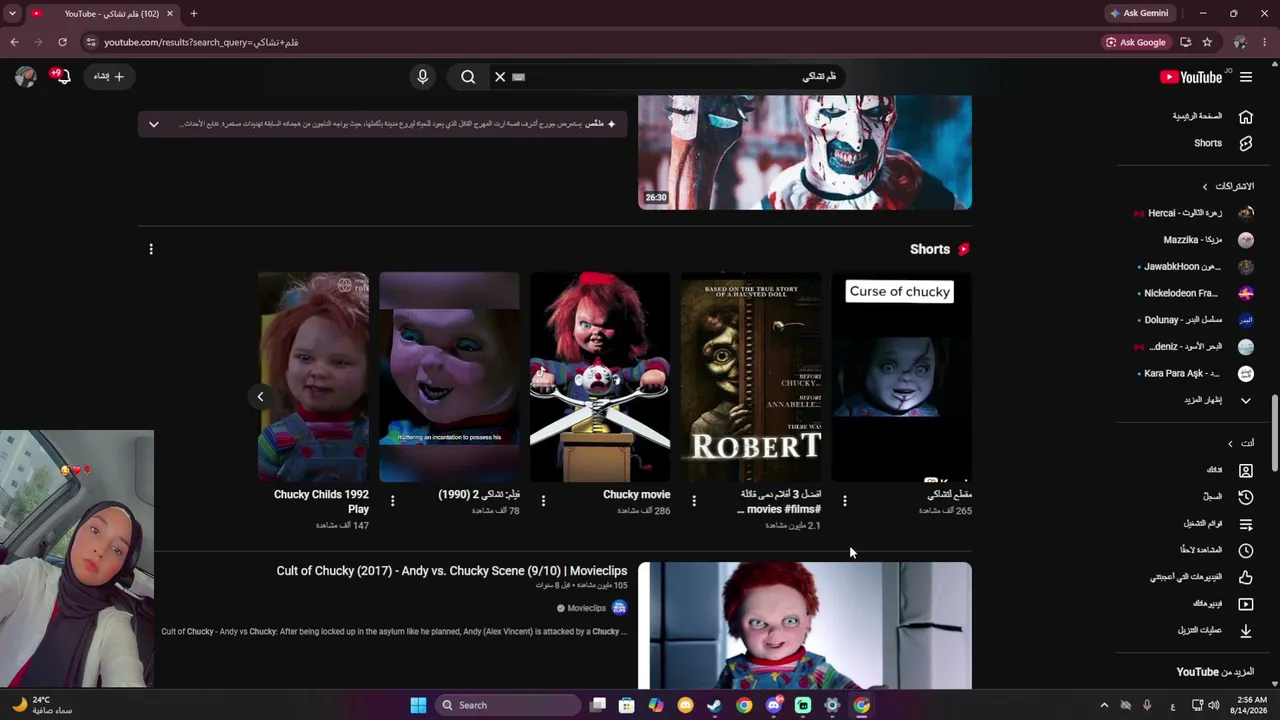Open options for Curse of chucky short
Screen dimensions: 1280x720
pos(845,500)
